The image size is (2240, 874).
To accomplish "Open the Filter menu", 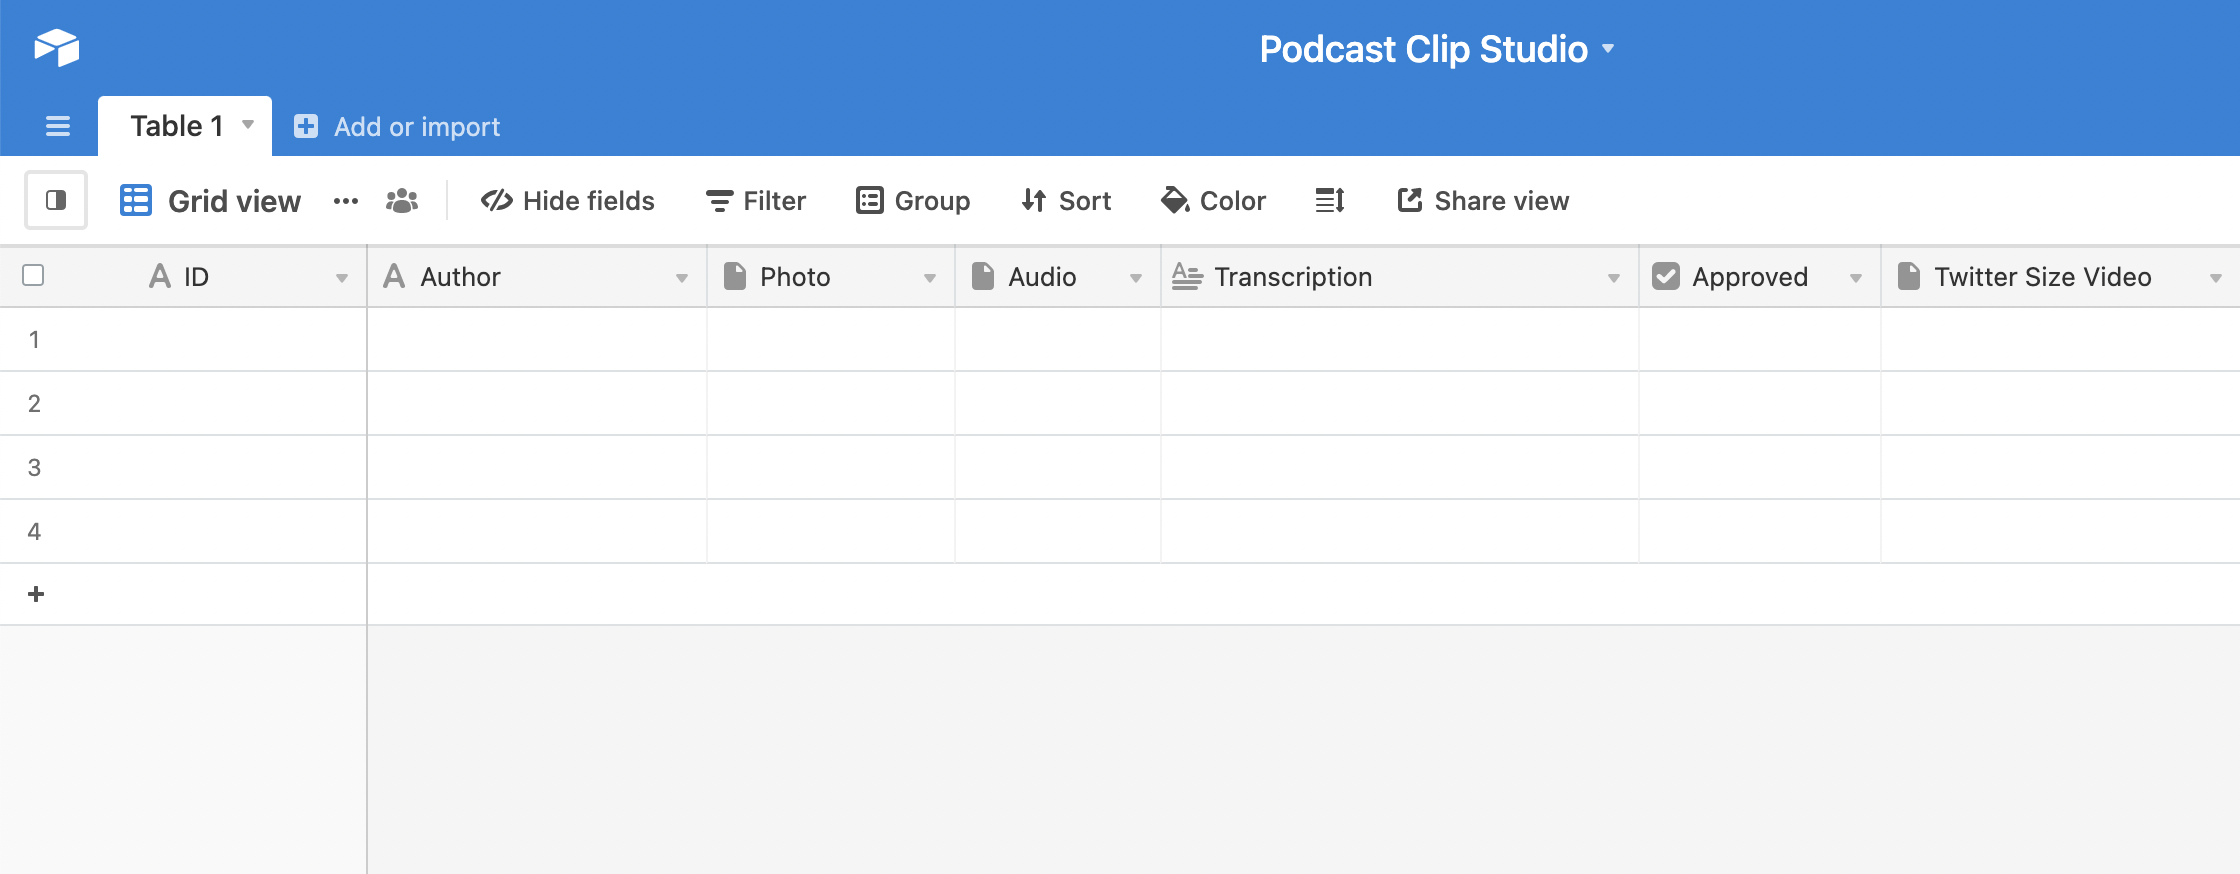I will pyautogui.click(x=756, y=201).
